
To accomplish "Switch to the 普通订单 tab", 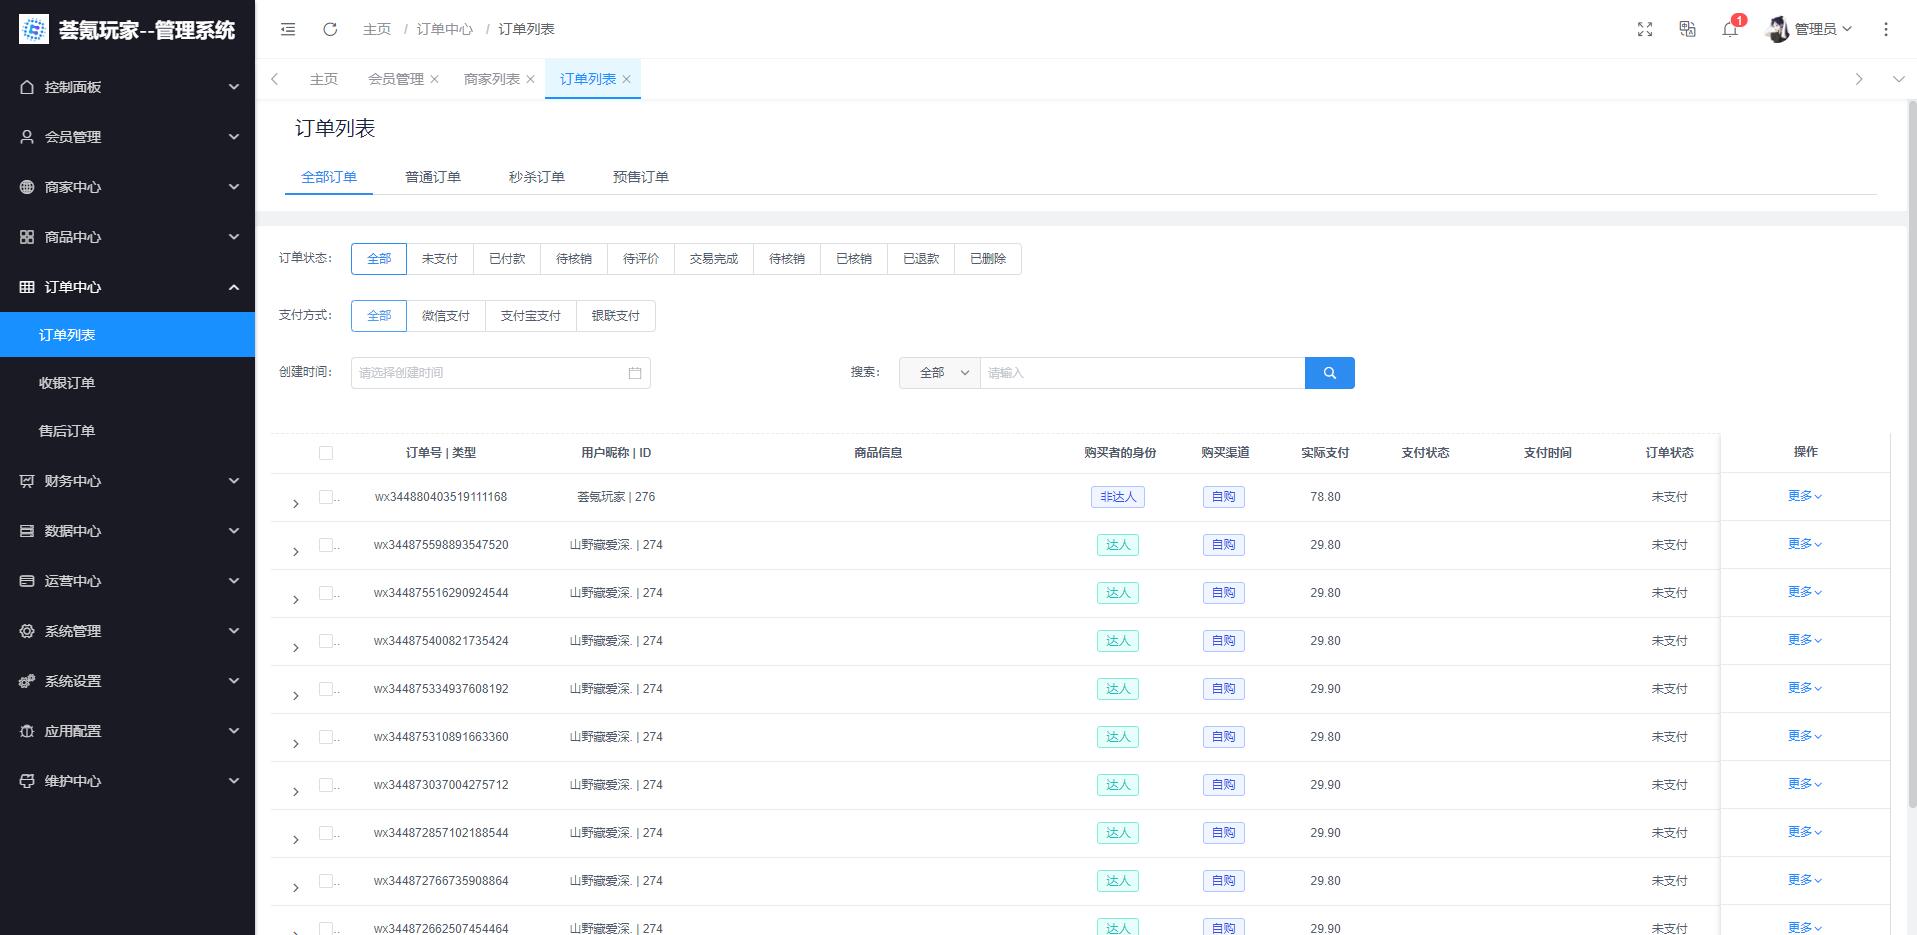I will coord(433,177).
